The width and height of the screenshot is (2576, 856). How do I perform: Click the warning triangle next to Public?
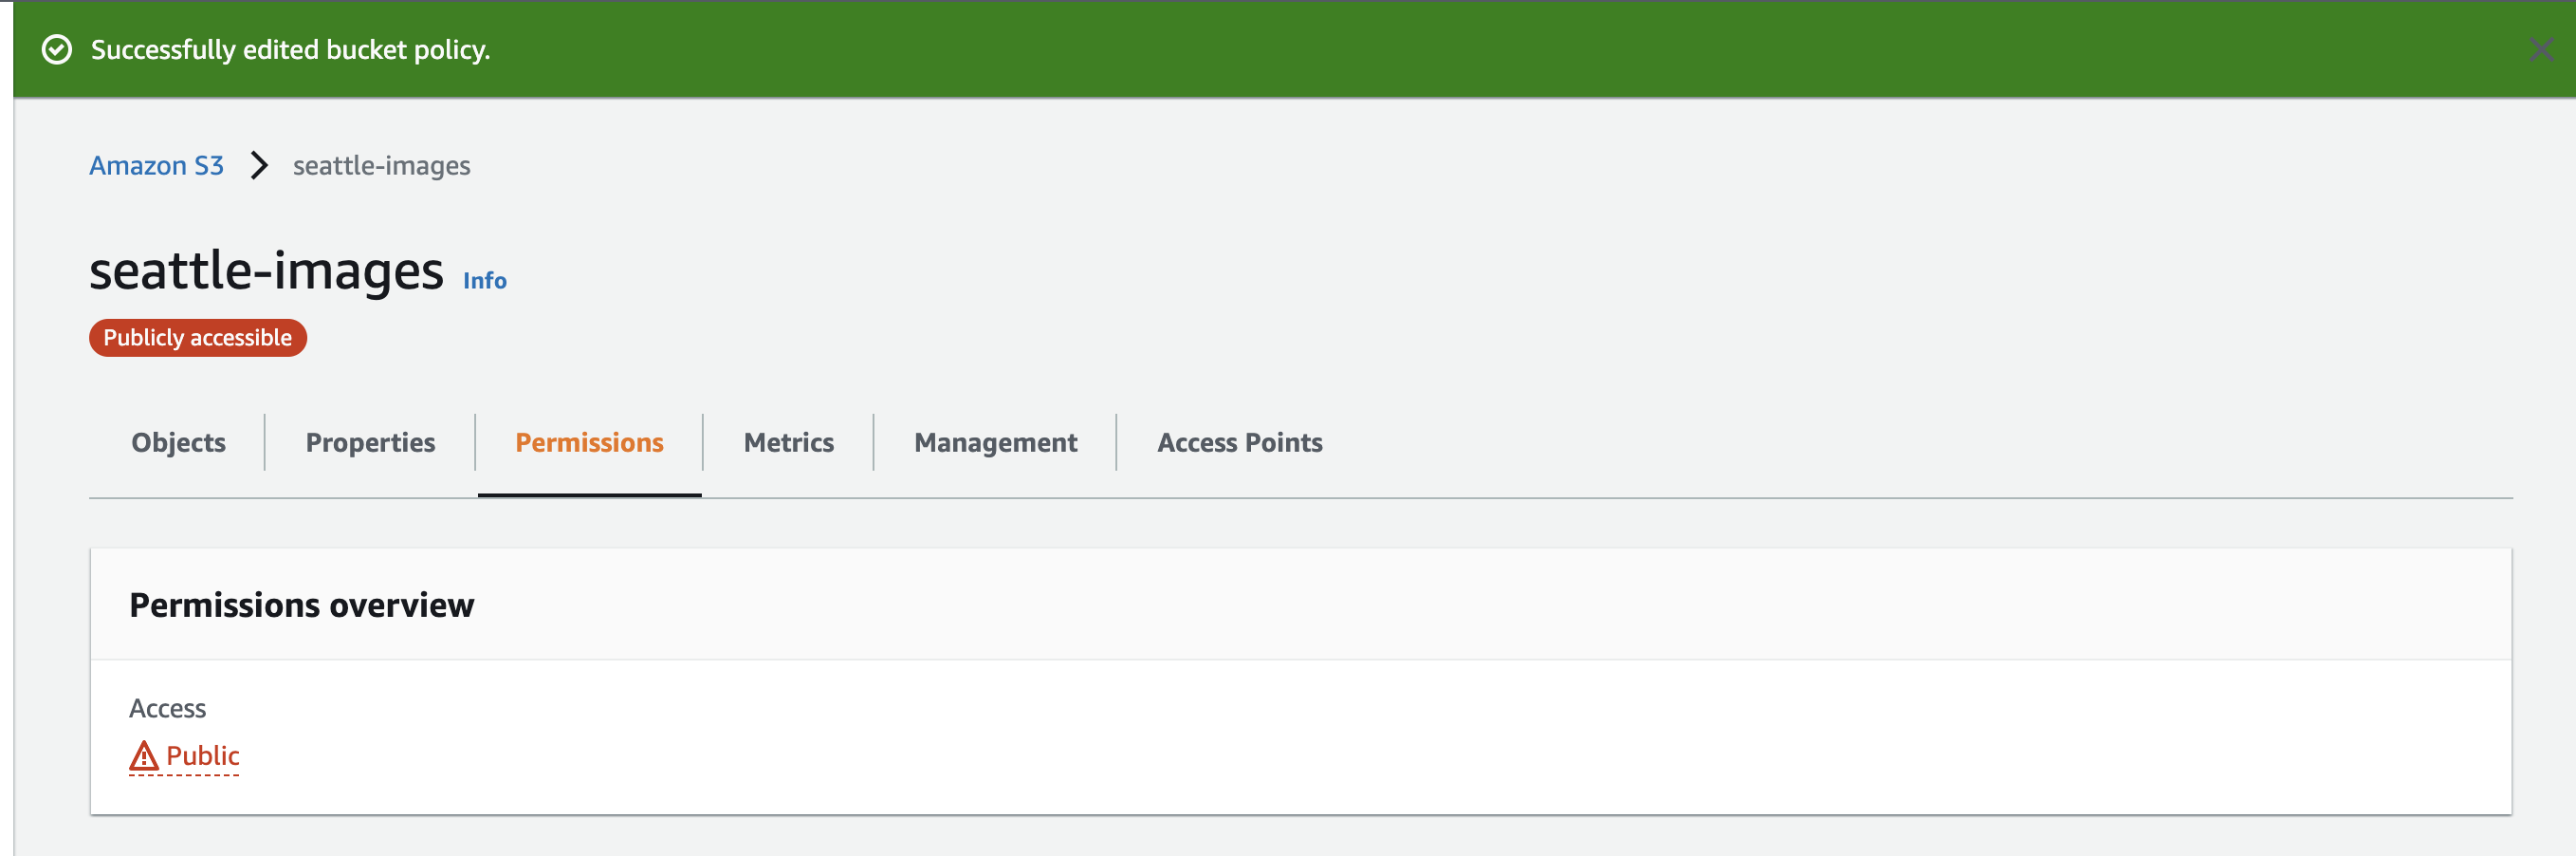[146, 757]
